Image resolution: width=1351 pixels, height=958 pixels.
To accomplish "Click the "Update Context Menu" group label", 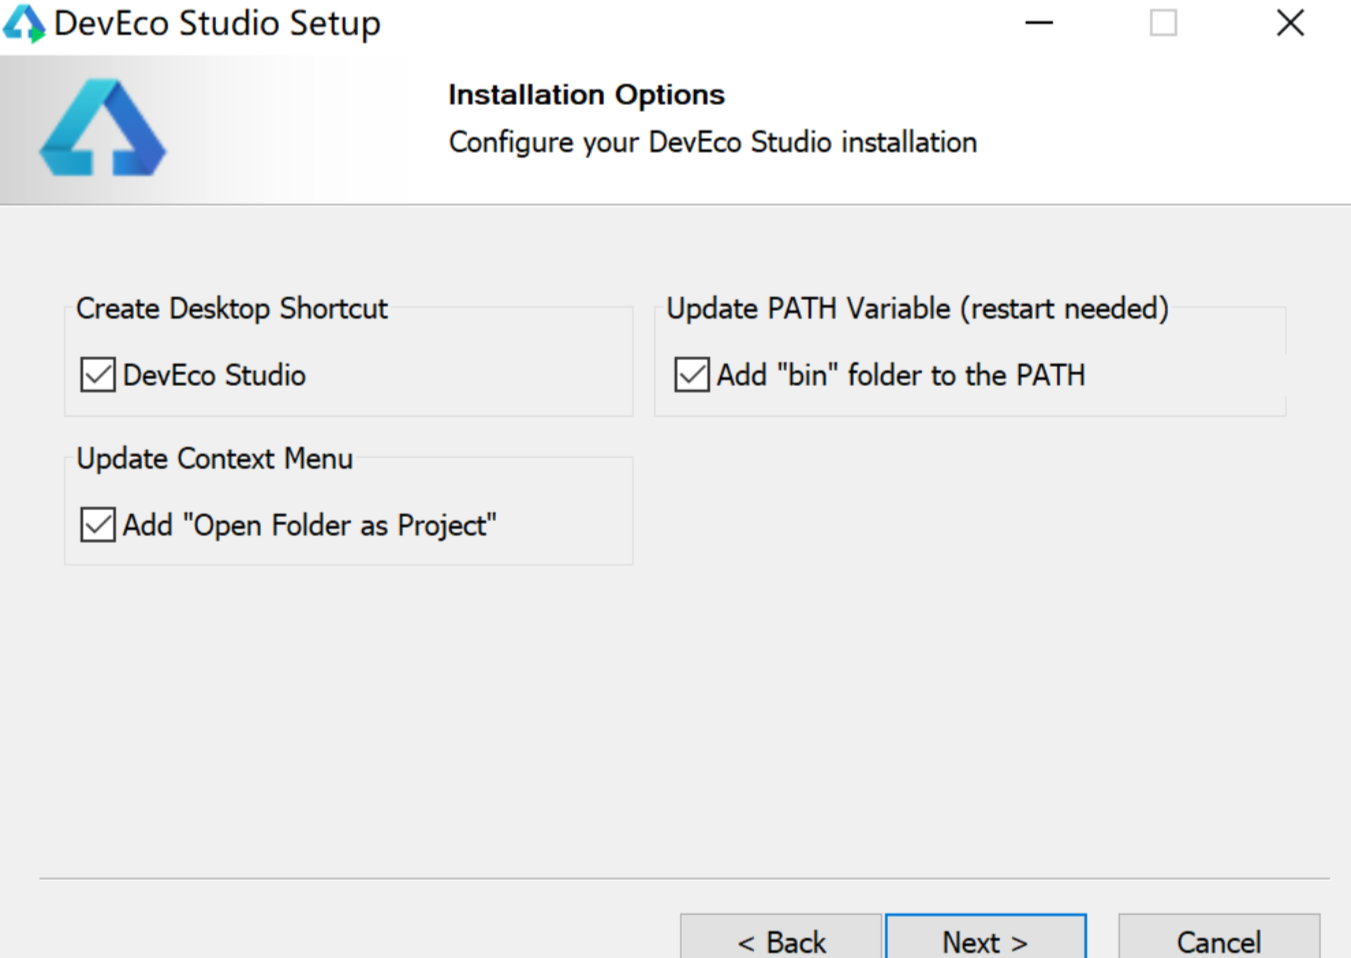I will click(214, 458).
